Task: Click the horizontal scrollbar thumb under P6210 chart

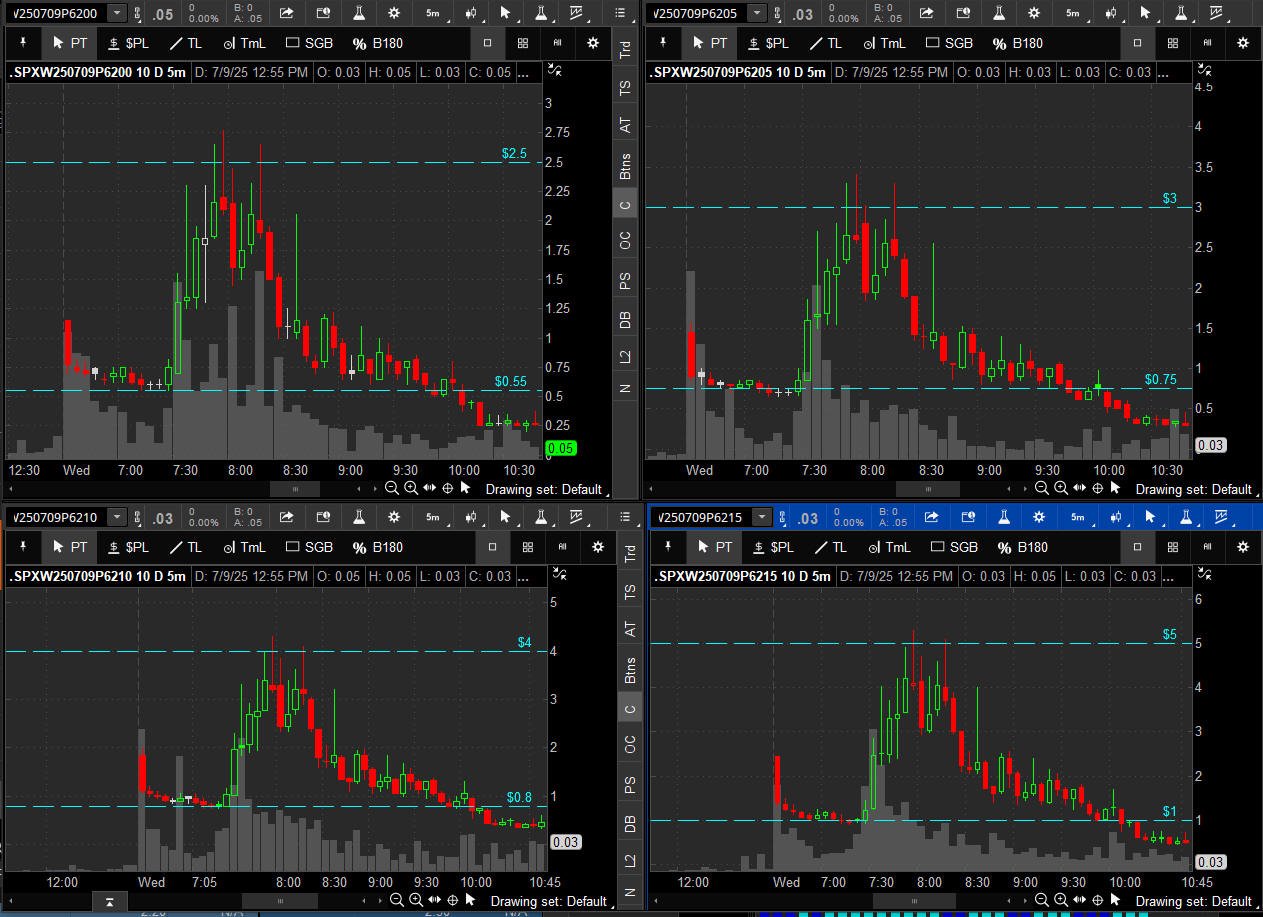Action: (280, 901)
